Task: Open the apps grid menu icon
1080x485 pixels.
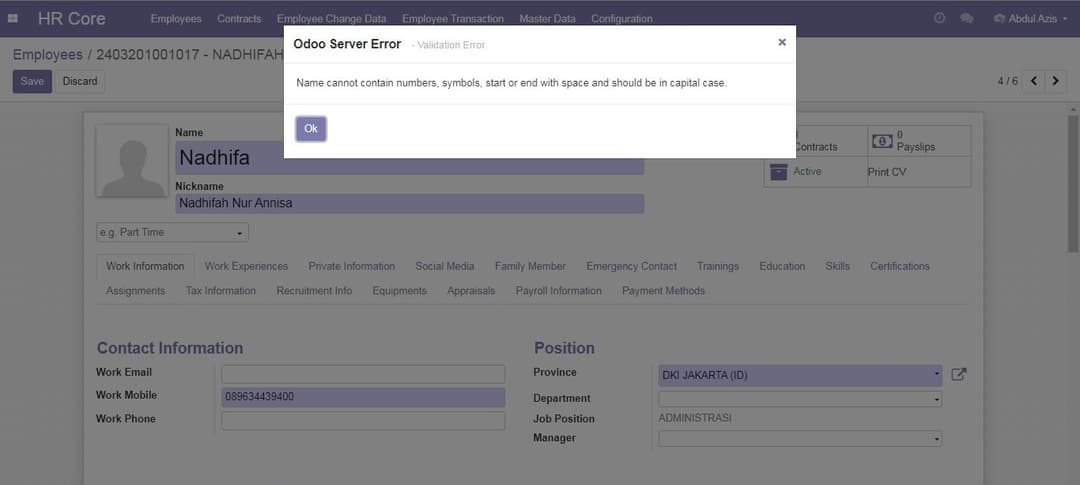Action: click(x=12, y=18)
